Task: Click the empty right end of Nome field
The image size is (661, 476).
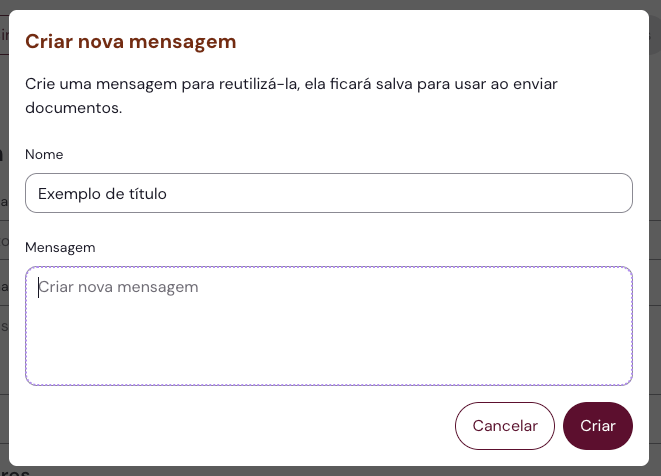Action: click(x=560, y=193)
